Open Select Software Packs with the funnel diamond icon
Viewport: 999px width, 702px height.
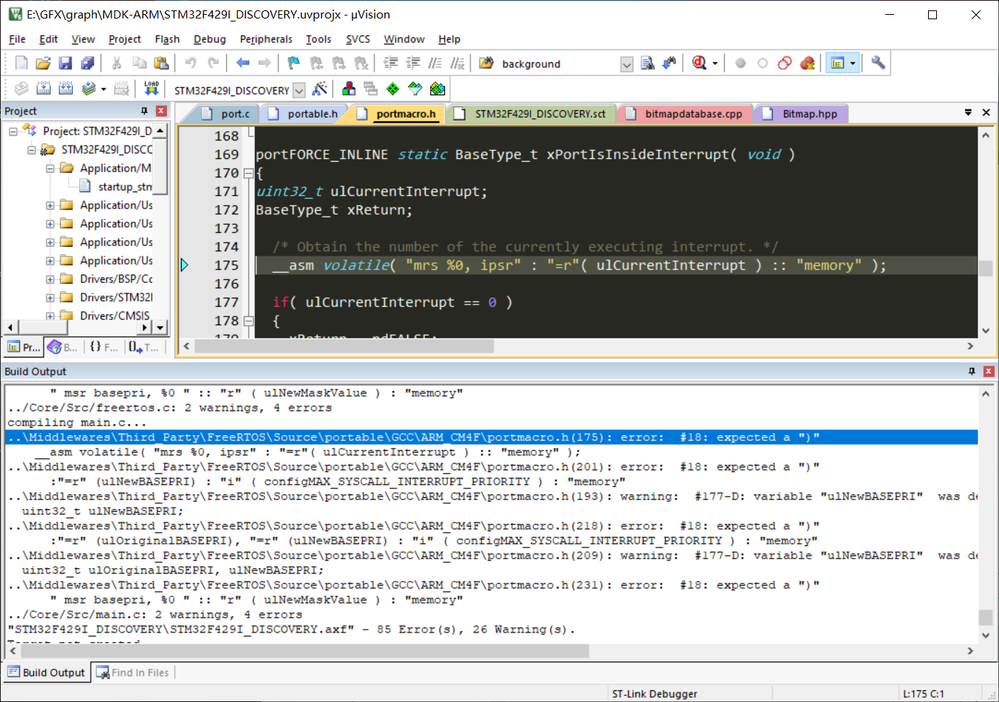click(x=415, y=89)
